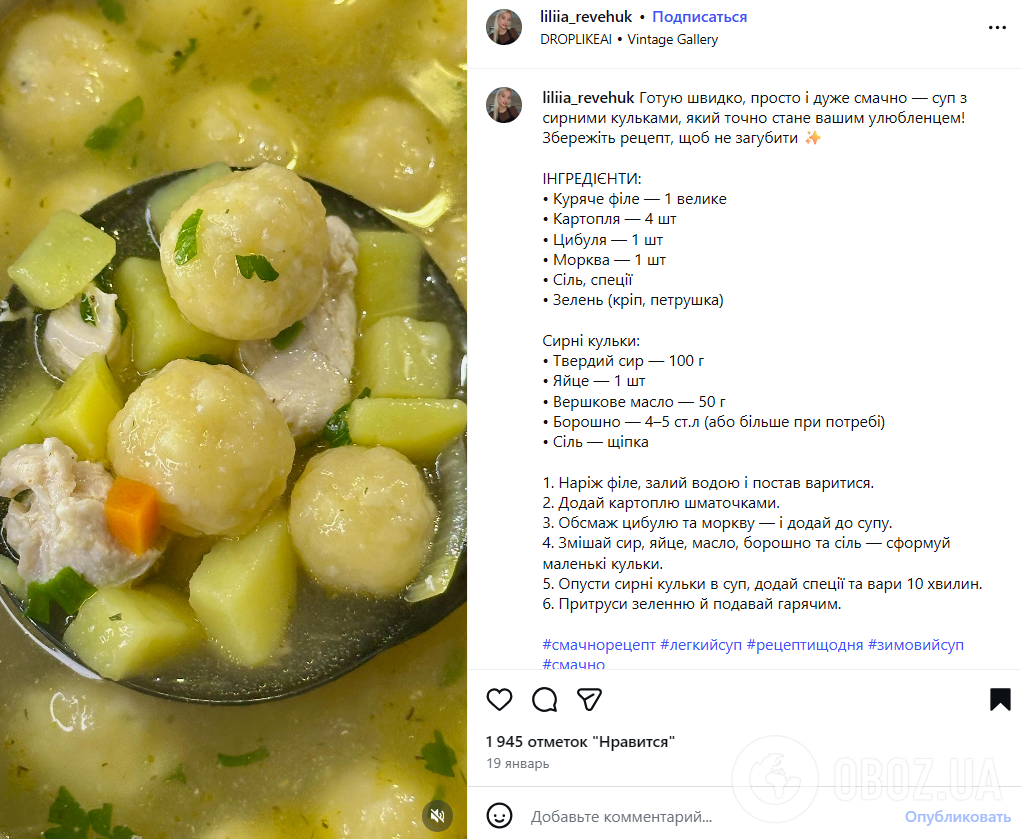Unmute the video with the speaker icon
This screenshot has height=839, width=1021.
[x=438, y=816]
